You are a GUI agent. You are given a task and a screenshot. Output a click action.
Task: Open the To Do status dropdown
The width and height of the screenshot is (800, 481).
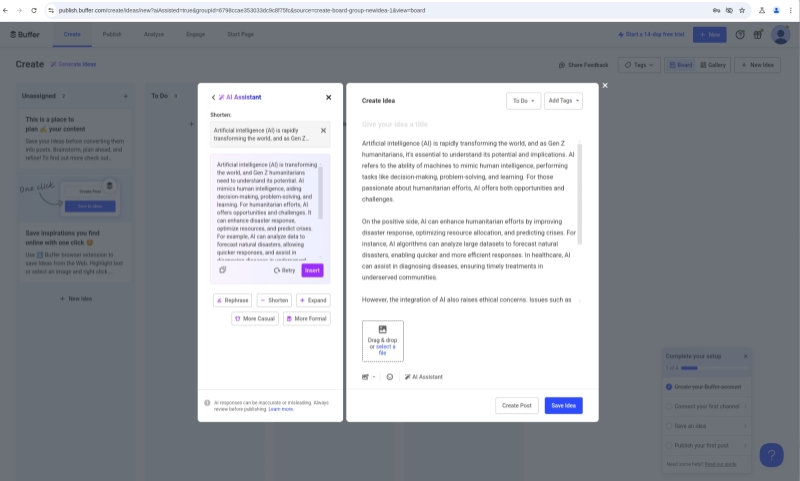click(x=523, y=101)
